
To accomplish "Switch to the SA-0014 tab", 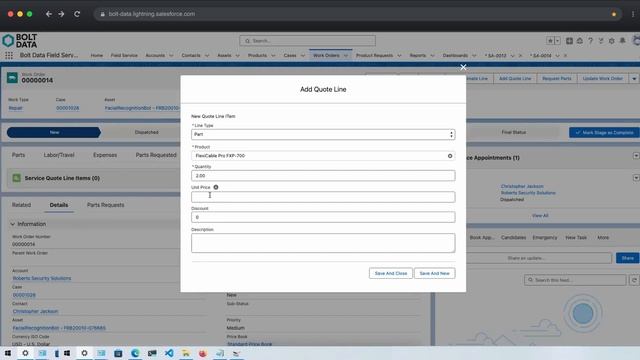I will (x=541, y=56).
